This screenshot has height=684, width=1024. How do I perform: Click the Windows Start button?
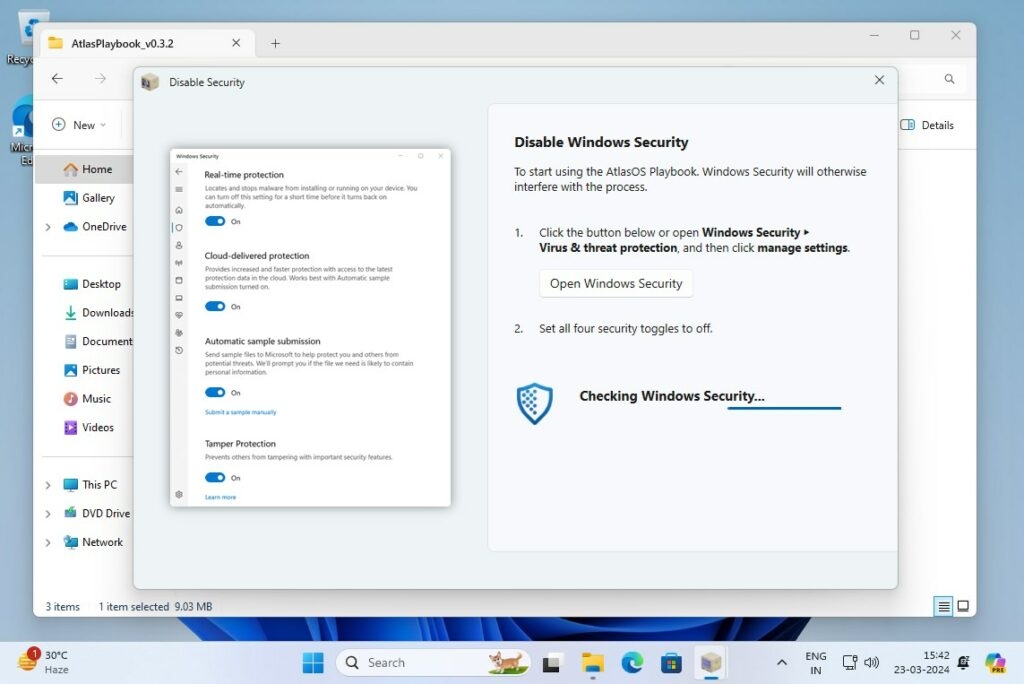[313, 663]
